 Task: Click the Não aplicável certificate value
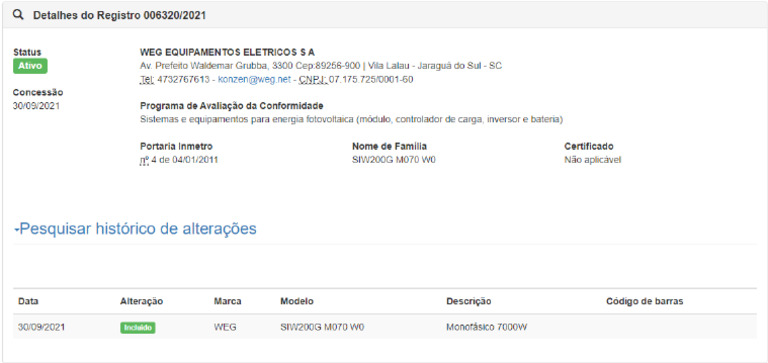(x=593, y=160)
